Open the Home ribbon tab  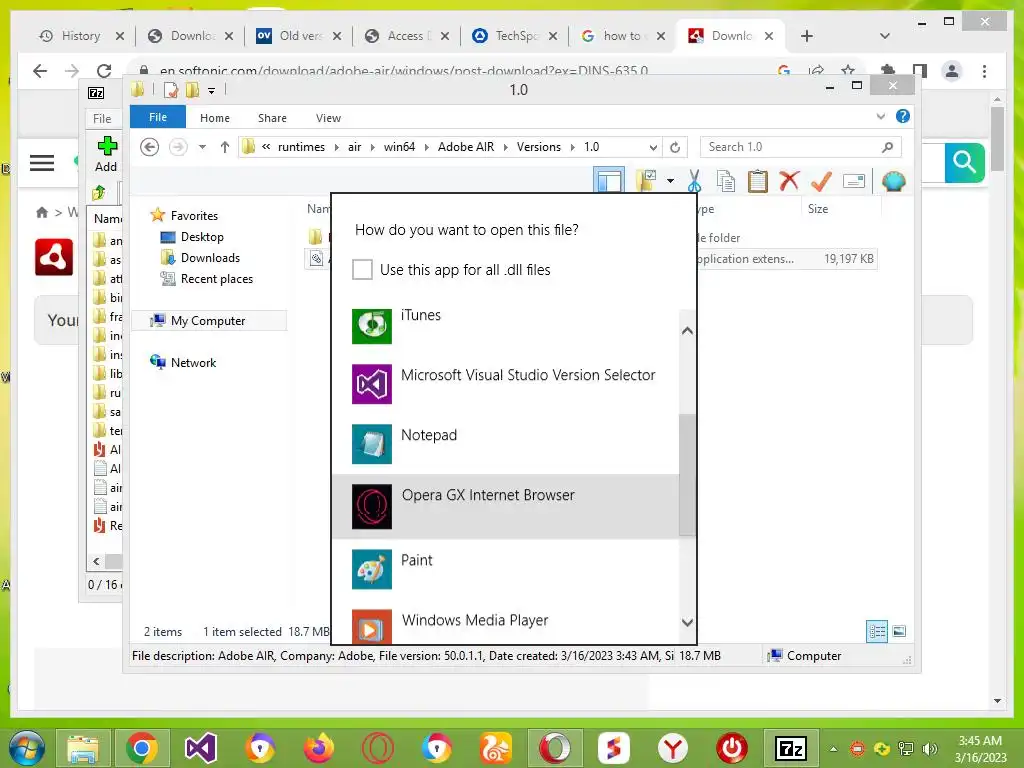click(215, 118)
